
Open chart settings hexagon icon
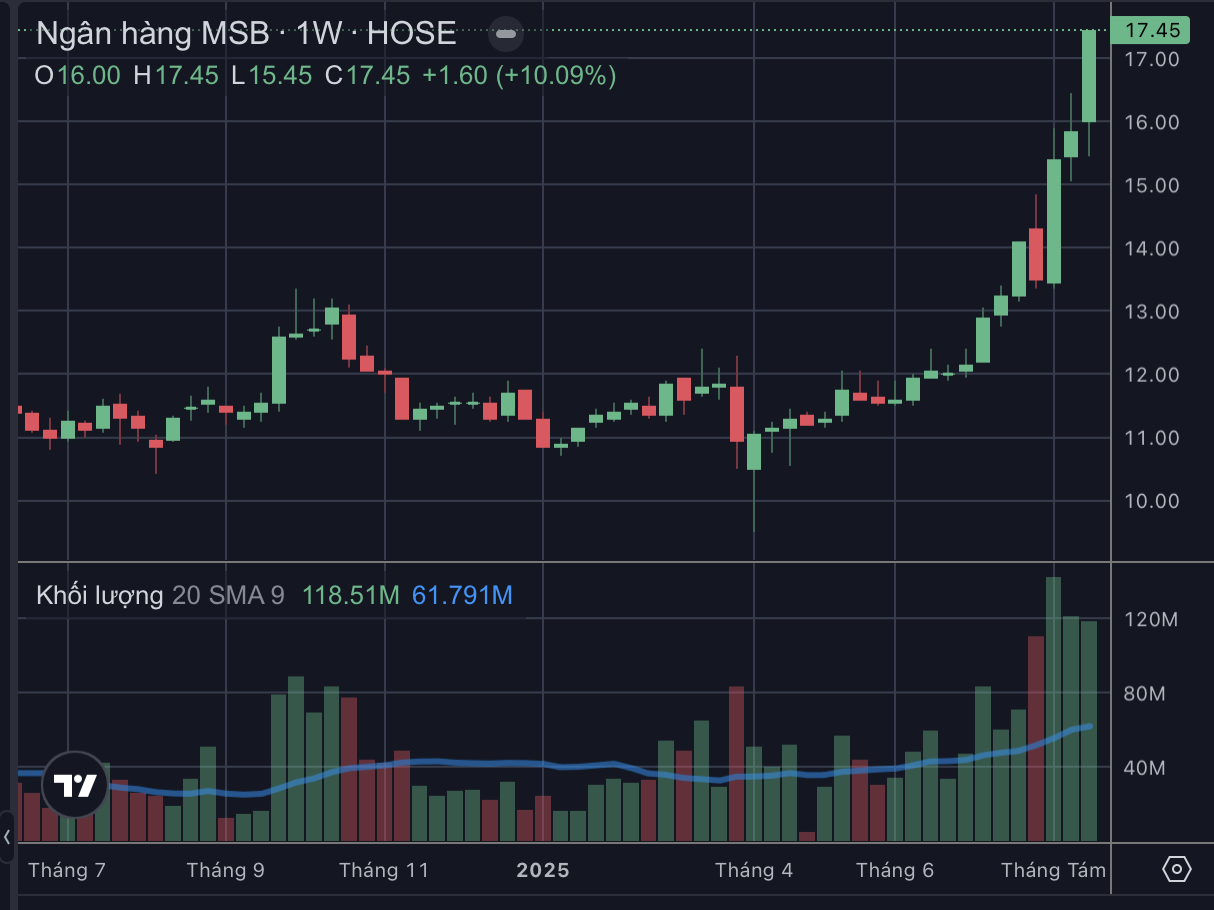[x=1178, y=869]
